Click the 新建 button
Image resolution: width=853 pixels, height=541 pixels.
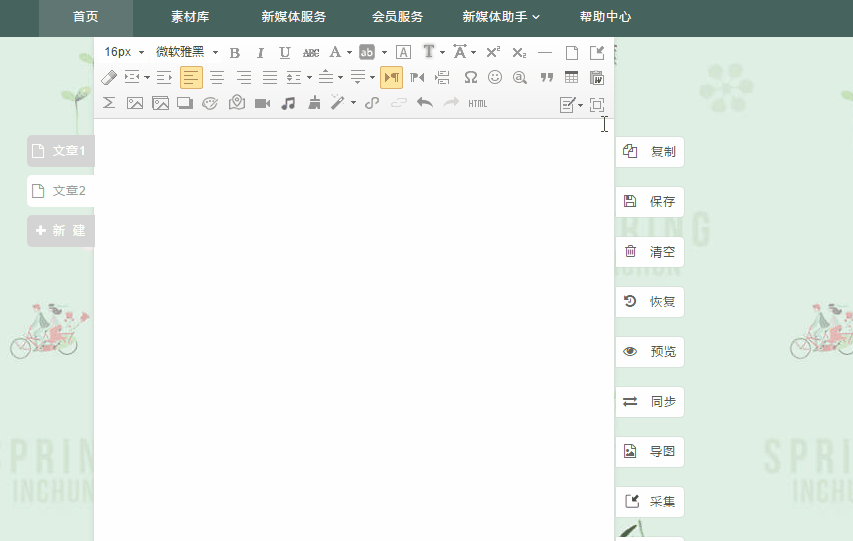click(x=61, y=231)
